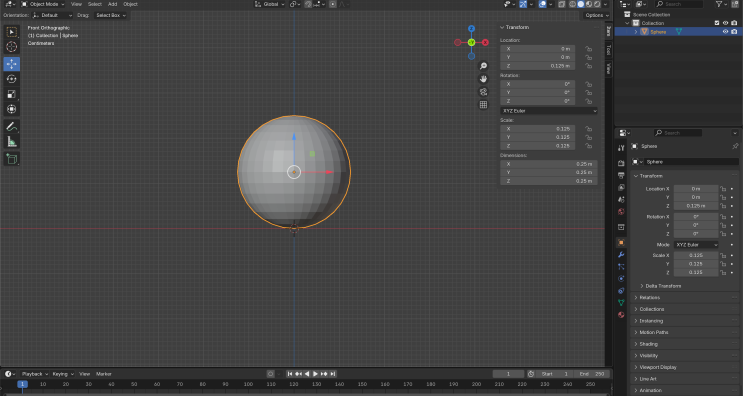Open the Add menu
The height and width of the screenshot is (396, 743).
tap(112, 4)
